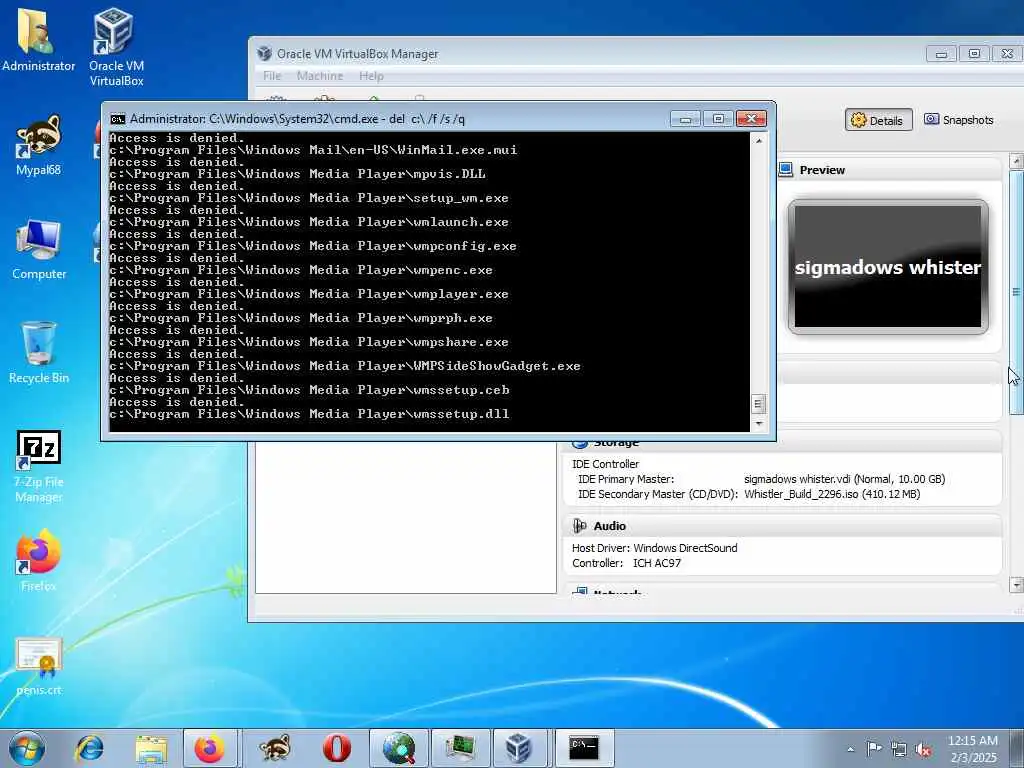Switch to Firefox in the taskbar
Screen dimensions: 1024x768
click(210, 748)
